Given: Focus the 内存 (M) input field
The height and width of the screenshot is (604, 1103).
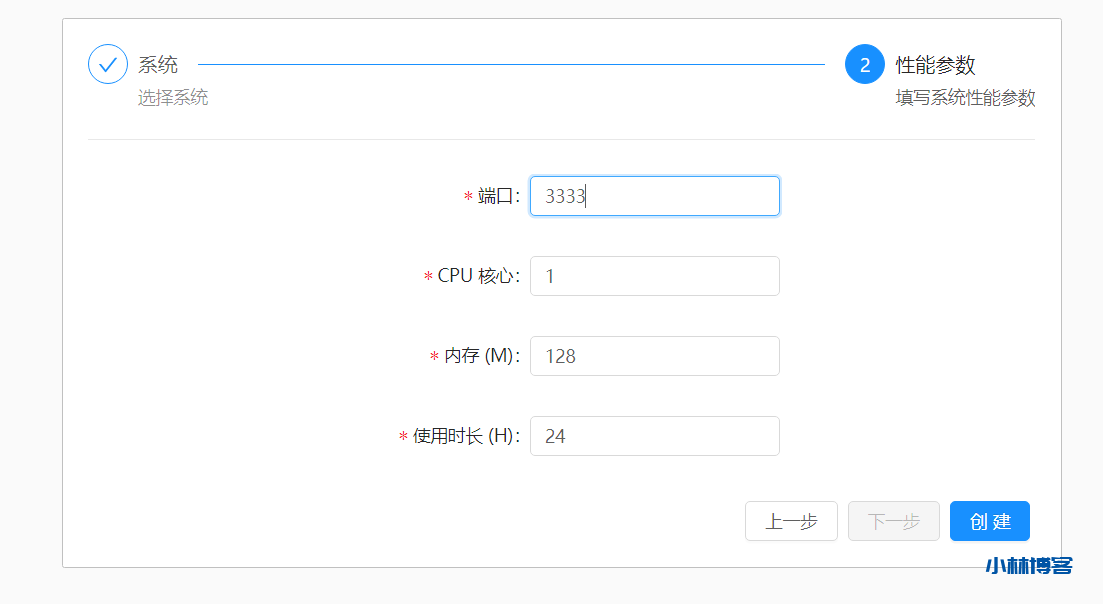Looking at the screenshot, I should (x=654, y=356).
